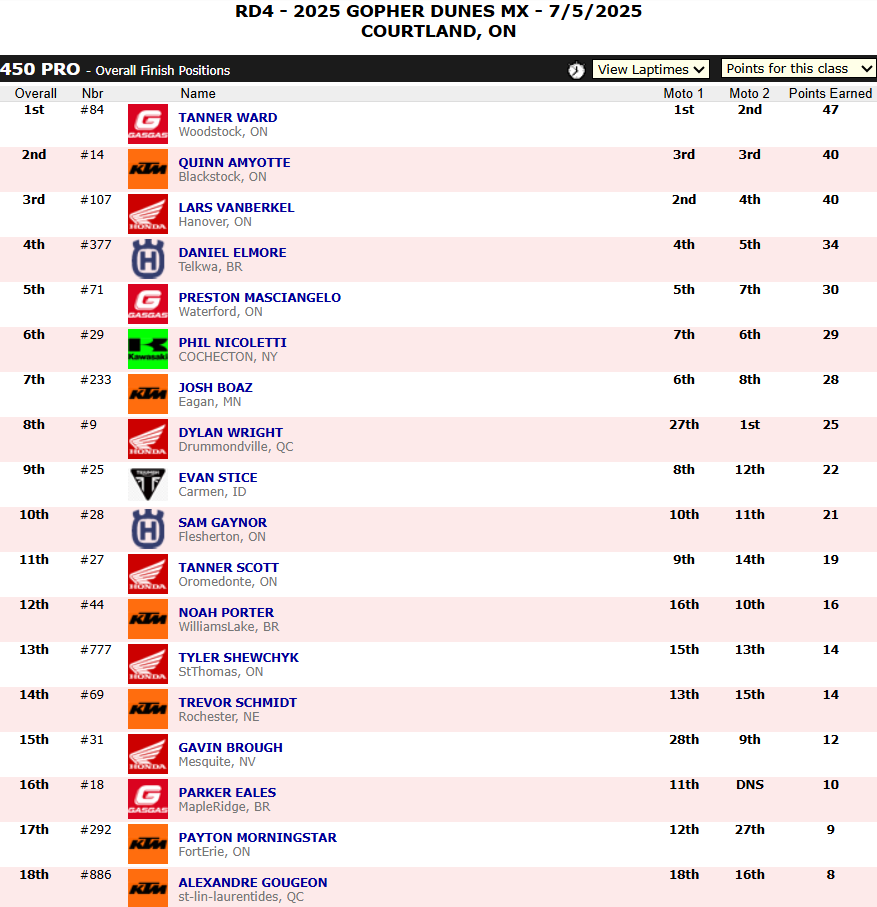
Task: Click hometown text Drummondville, QC
Action: (236, 447)
